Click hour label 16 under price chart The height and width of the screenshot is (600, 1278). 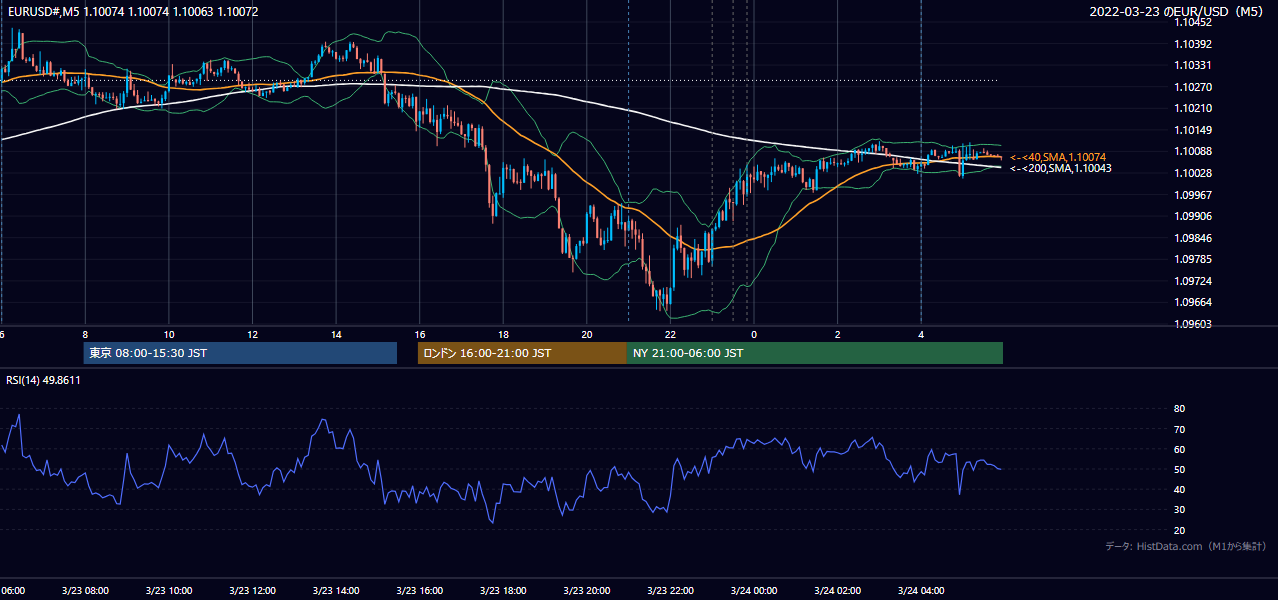(x=420, y=335)
